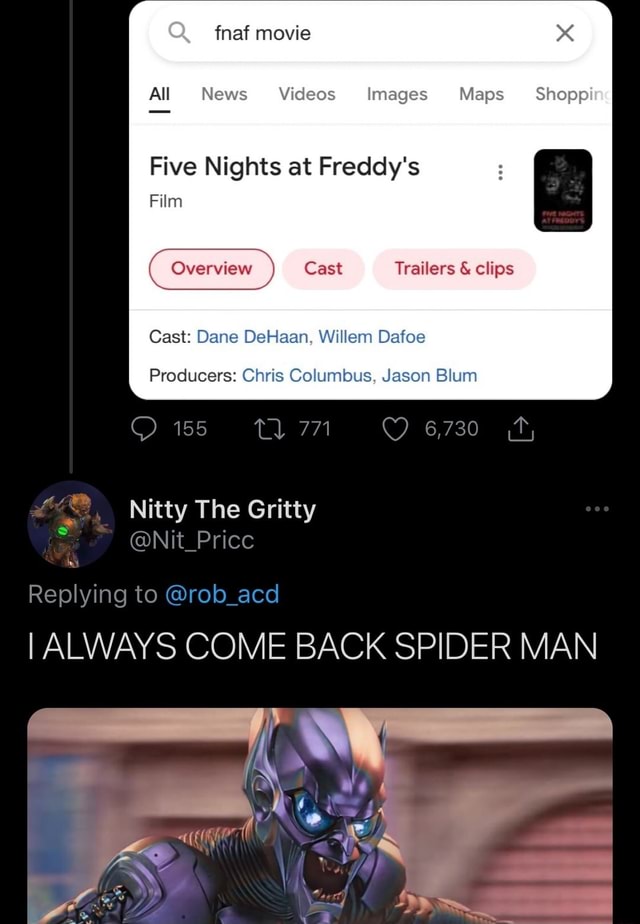640x924 pixels.
Task: Select the Videos search tab
Action: [306, 94]
